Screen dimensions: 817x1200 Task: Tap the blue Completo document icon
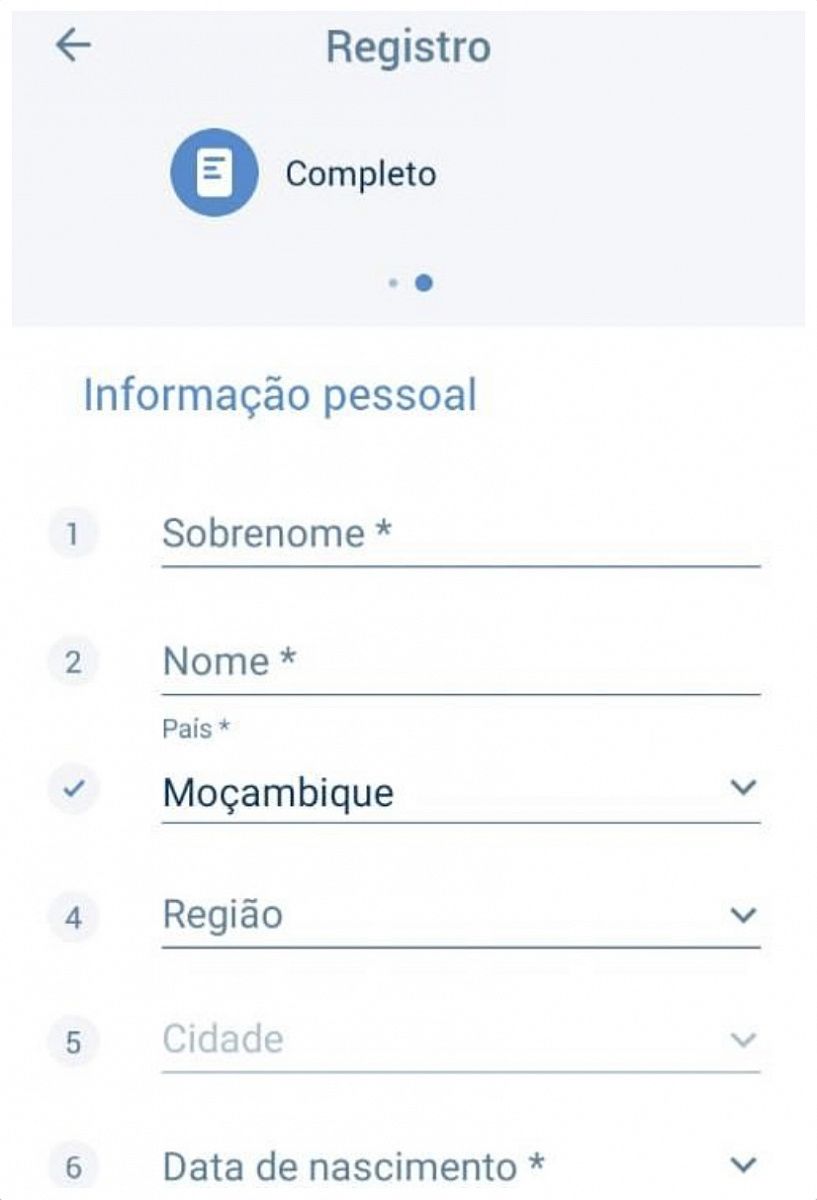pos(214,173)
